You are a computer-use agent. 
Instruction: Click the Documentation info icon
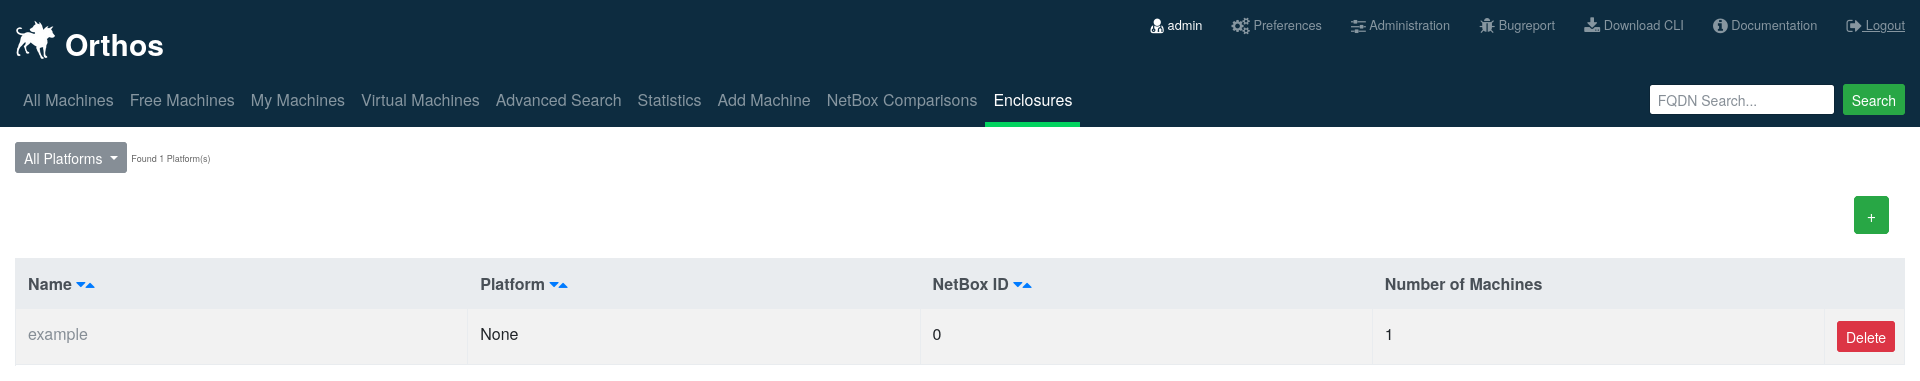[x=1720, y=26]
